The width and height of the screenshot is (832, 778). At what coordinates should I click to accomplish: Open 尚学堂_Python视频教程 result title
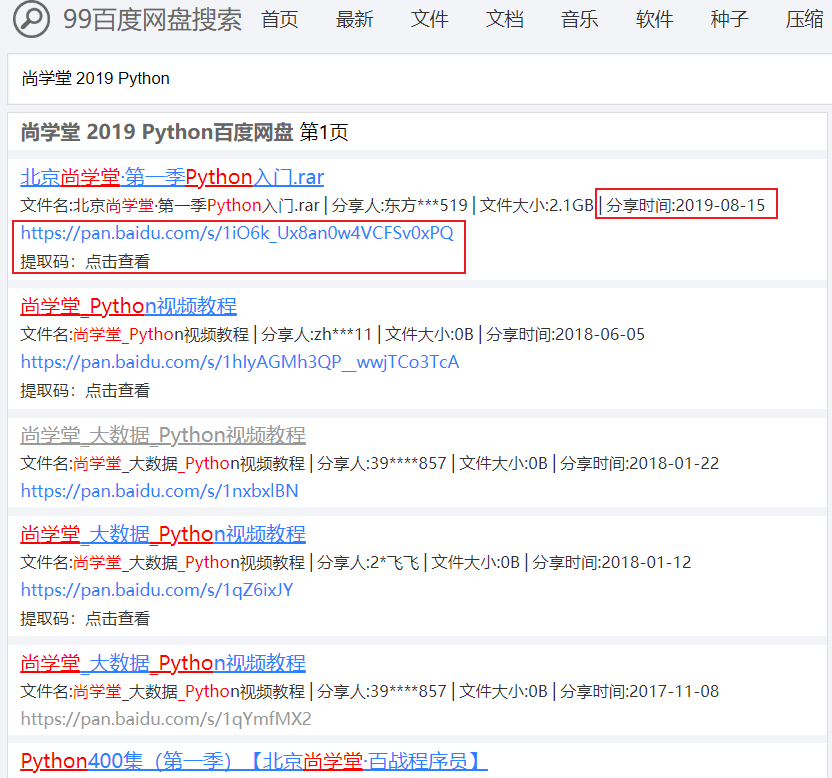pos(131,307)
